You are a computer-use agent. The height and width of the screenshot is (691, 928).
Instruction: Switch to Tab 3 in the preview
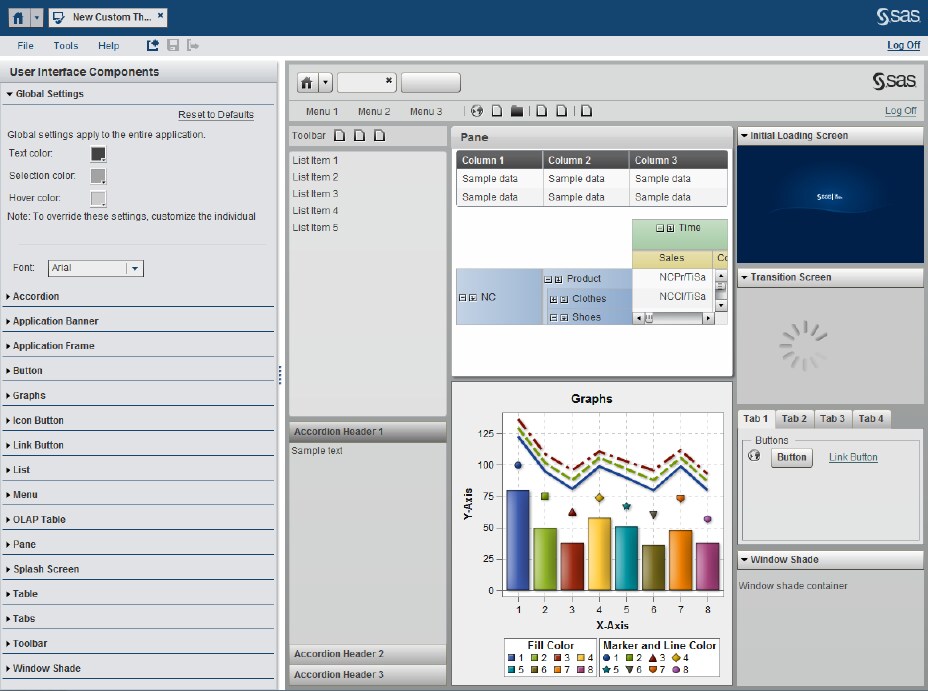(834, 418)
